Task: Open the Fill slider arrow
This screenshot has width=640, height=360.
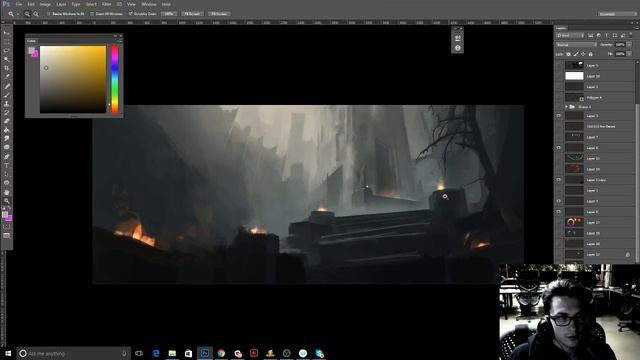Action: [x=629, y=54]
